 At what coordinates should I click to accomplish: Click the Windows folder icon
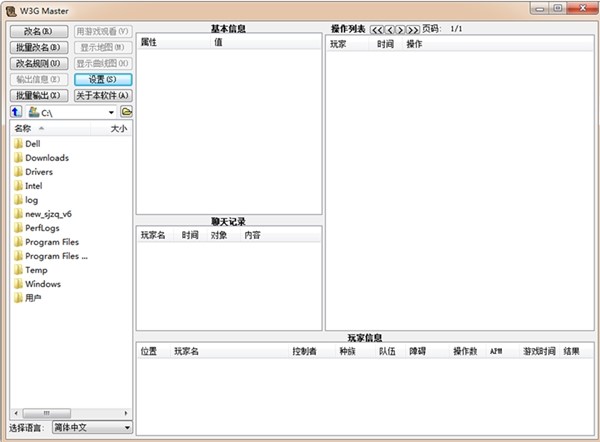pos(18,284)
